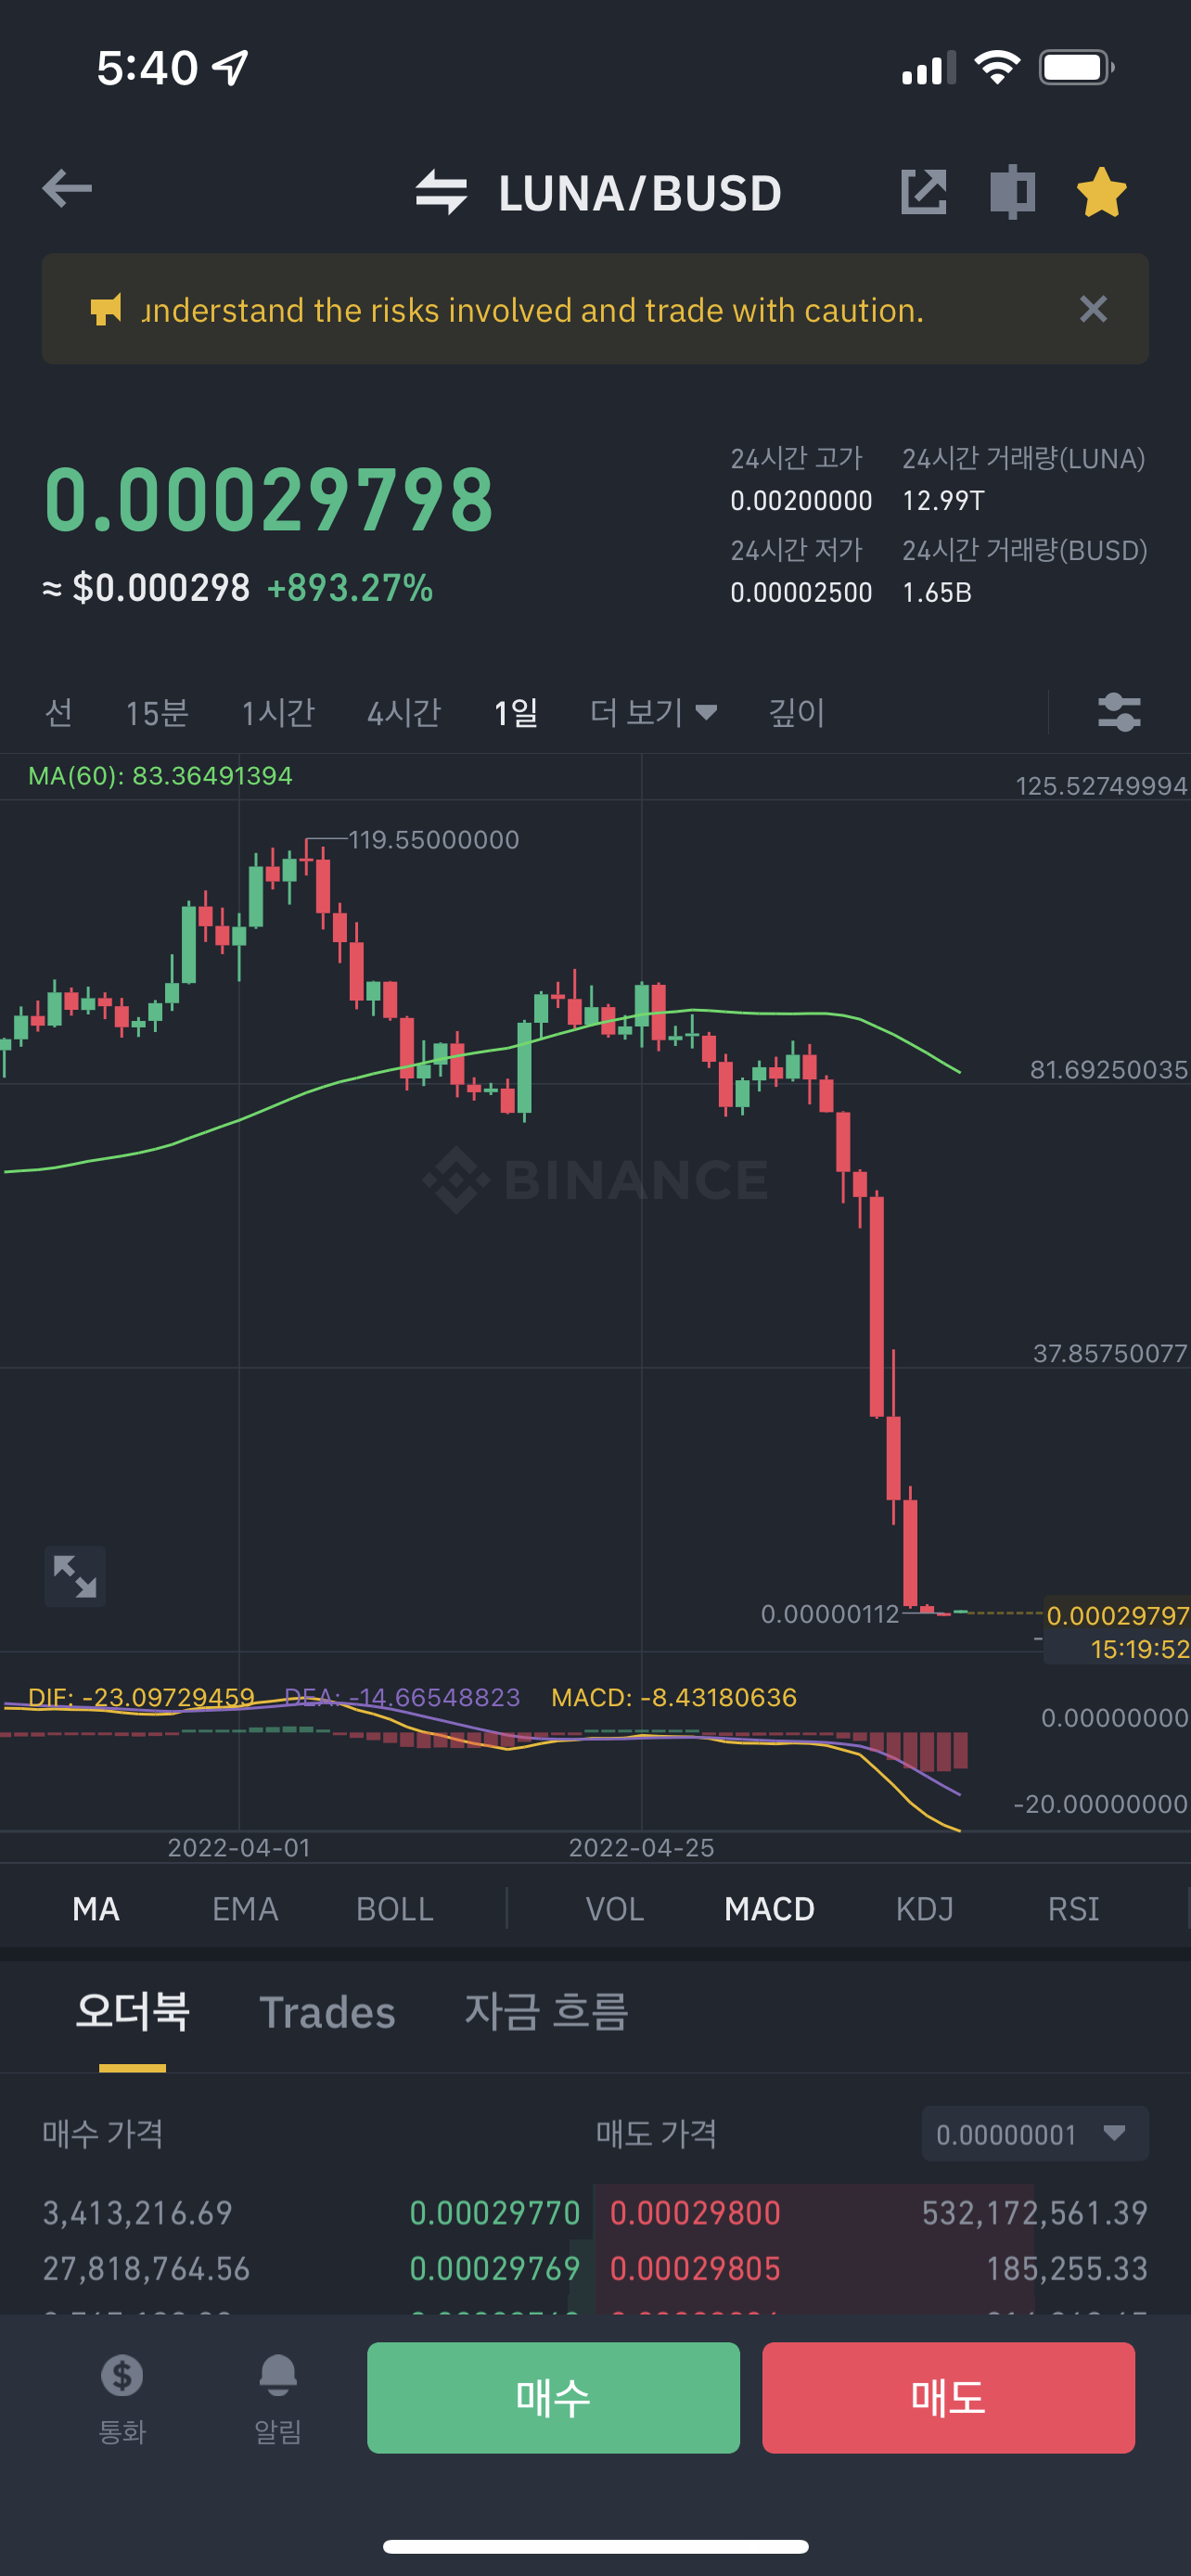This screenshot has height=2576, width=1191.
Task: Tap the back arrow icon
Action: point(67,189)
